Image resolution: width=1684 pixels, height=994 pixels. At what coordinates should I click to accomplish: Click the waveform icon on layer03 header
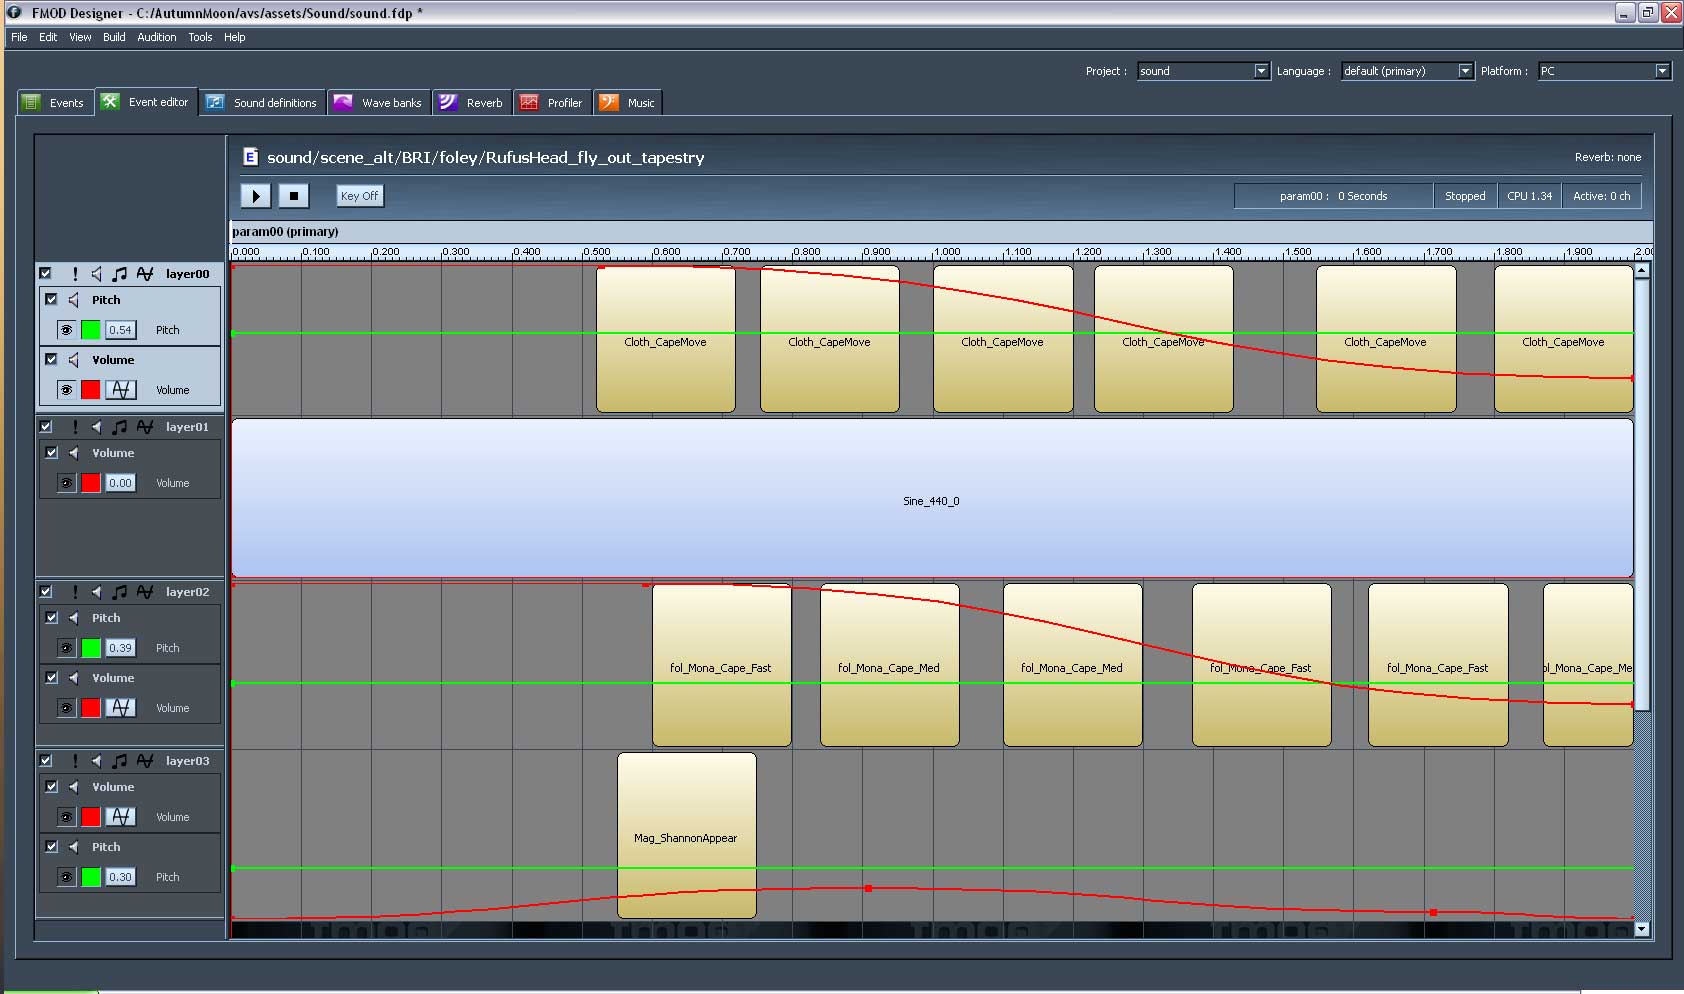(x=145, y=761)
